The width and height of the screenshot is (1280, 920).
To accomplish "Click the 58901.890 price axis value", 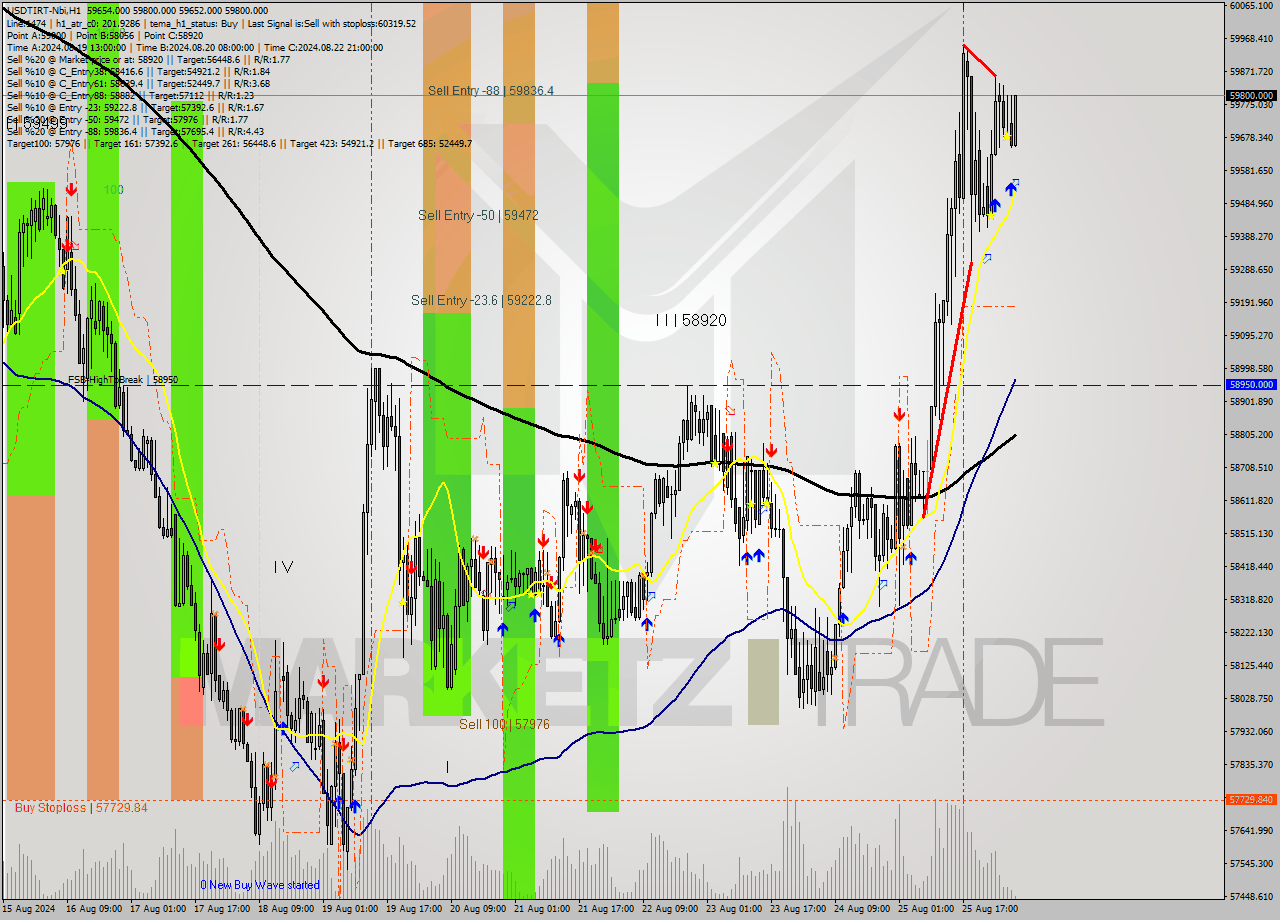I will [x=1251, y=402].
